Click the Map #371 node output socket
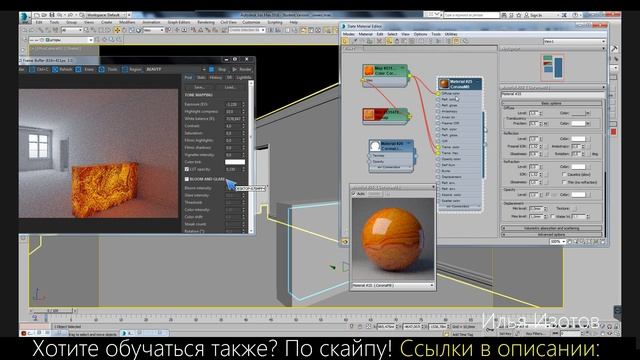640x360 pixels. click(410, 76)
